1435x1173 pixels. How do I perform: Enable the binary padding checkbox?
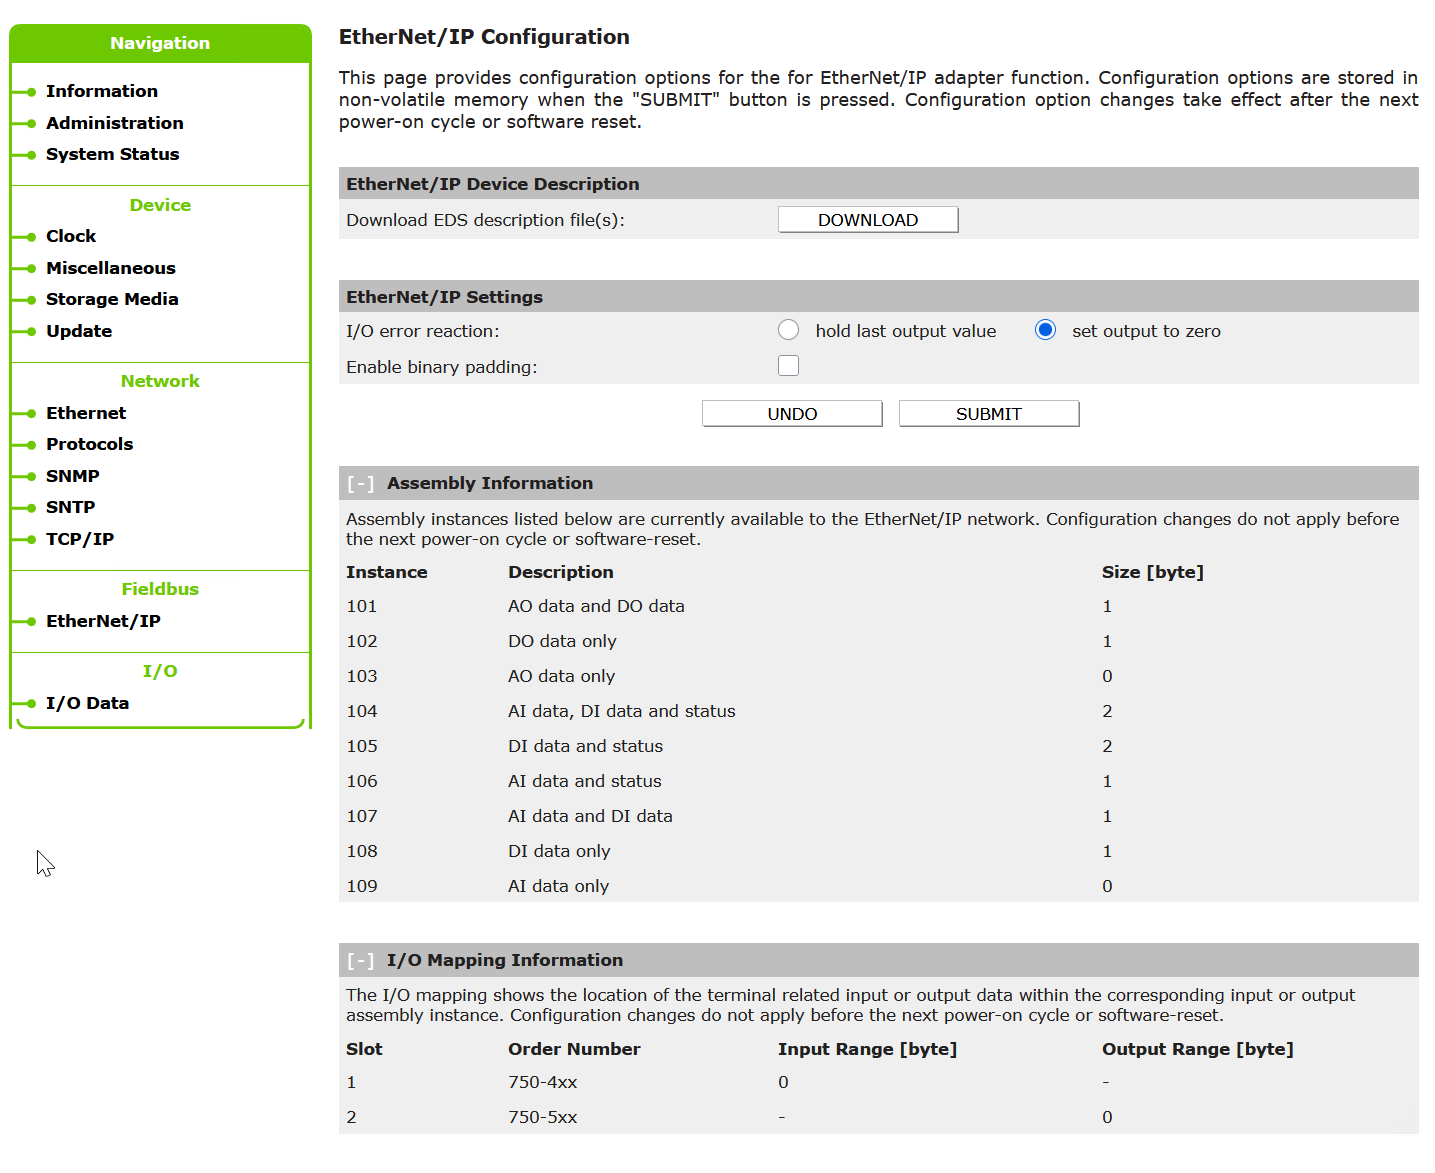pos(788,366)
